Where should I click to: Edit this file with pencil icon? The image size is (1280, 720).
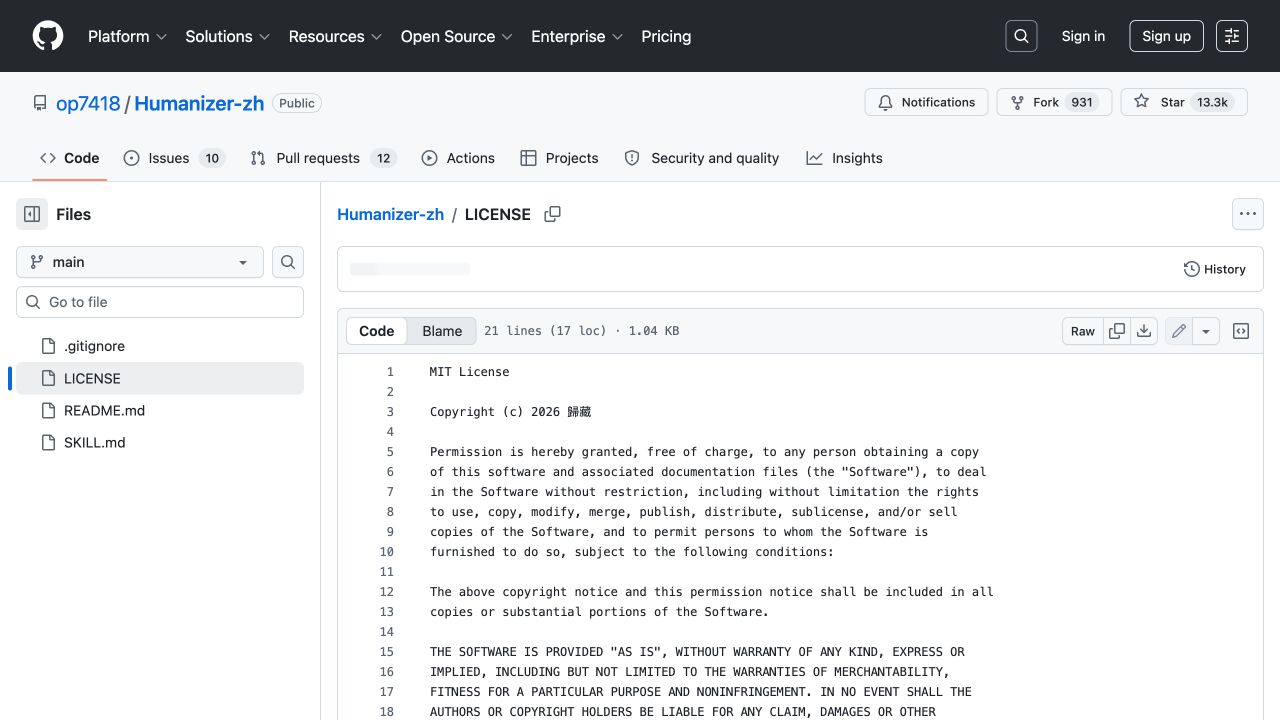pyautogui.click(x=1179, y=331)
